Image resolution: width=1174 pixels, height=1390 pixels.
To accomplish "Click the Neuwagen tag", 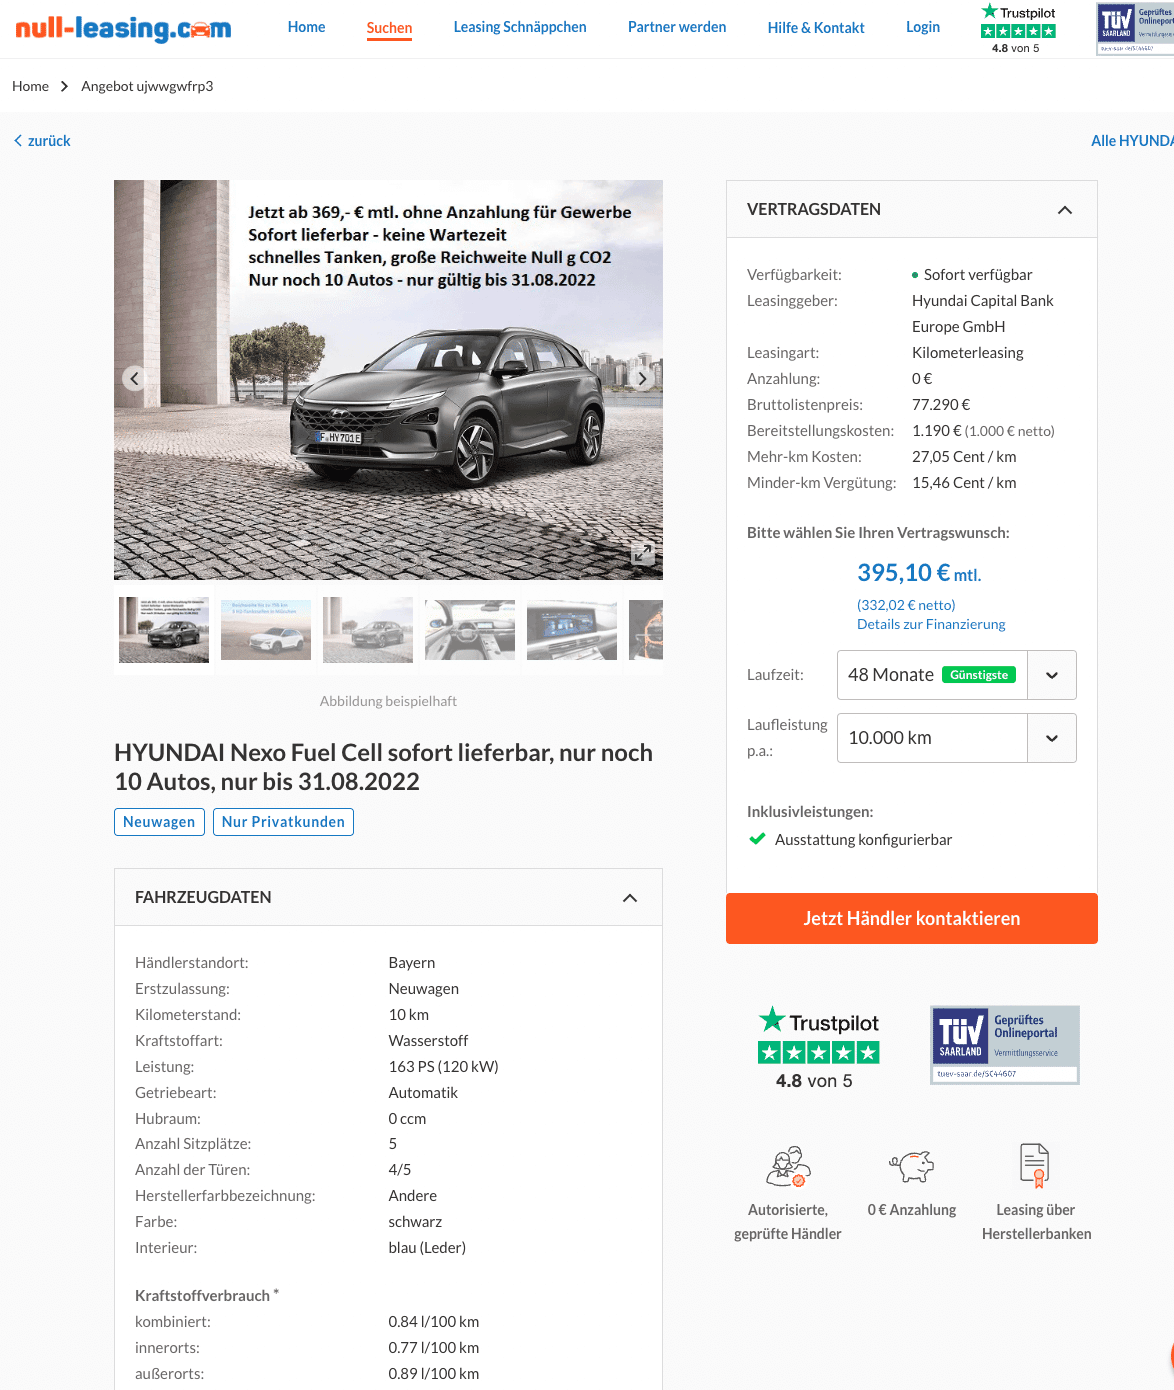I will 159,822.
